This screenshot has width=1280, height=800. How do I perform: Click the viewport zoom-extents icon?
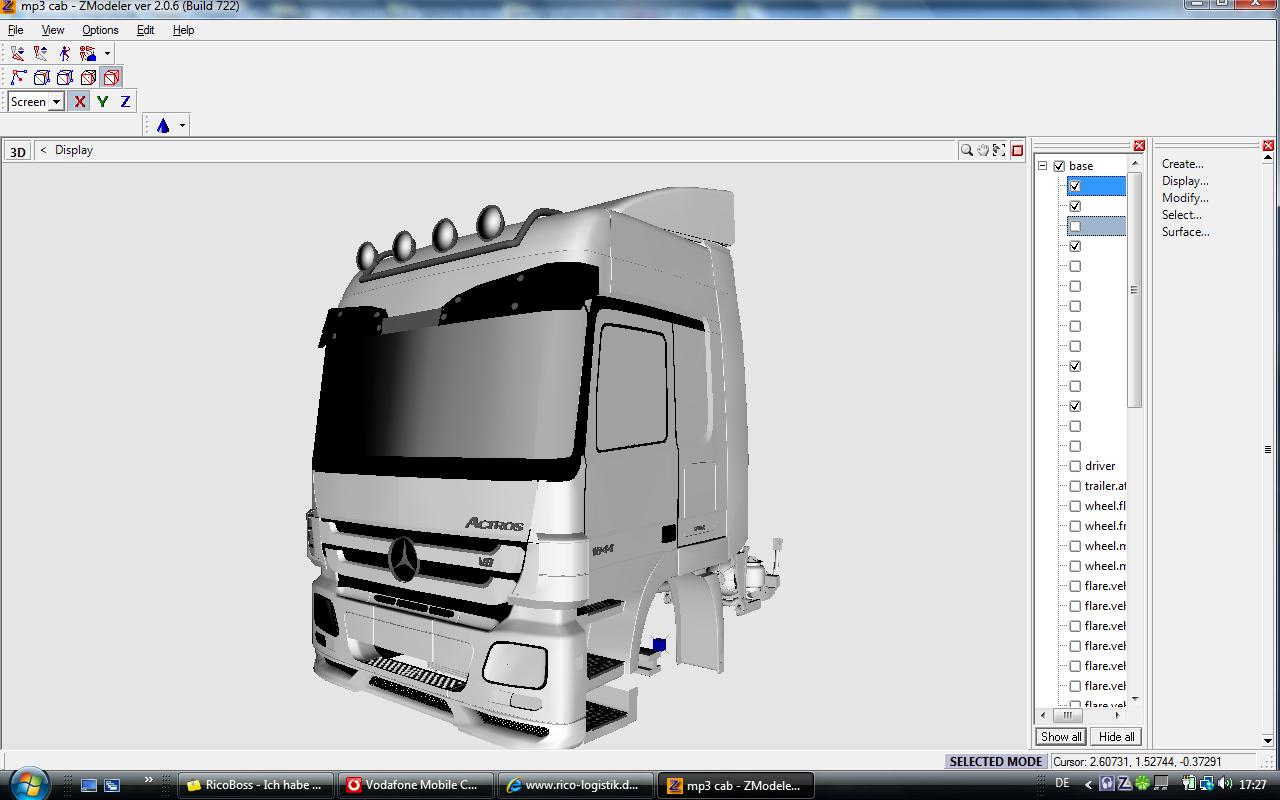999,150
